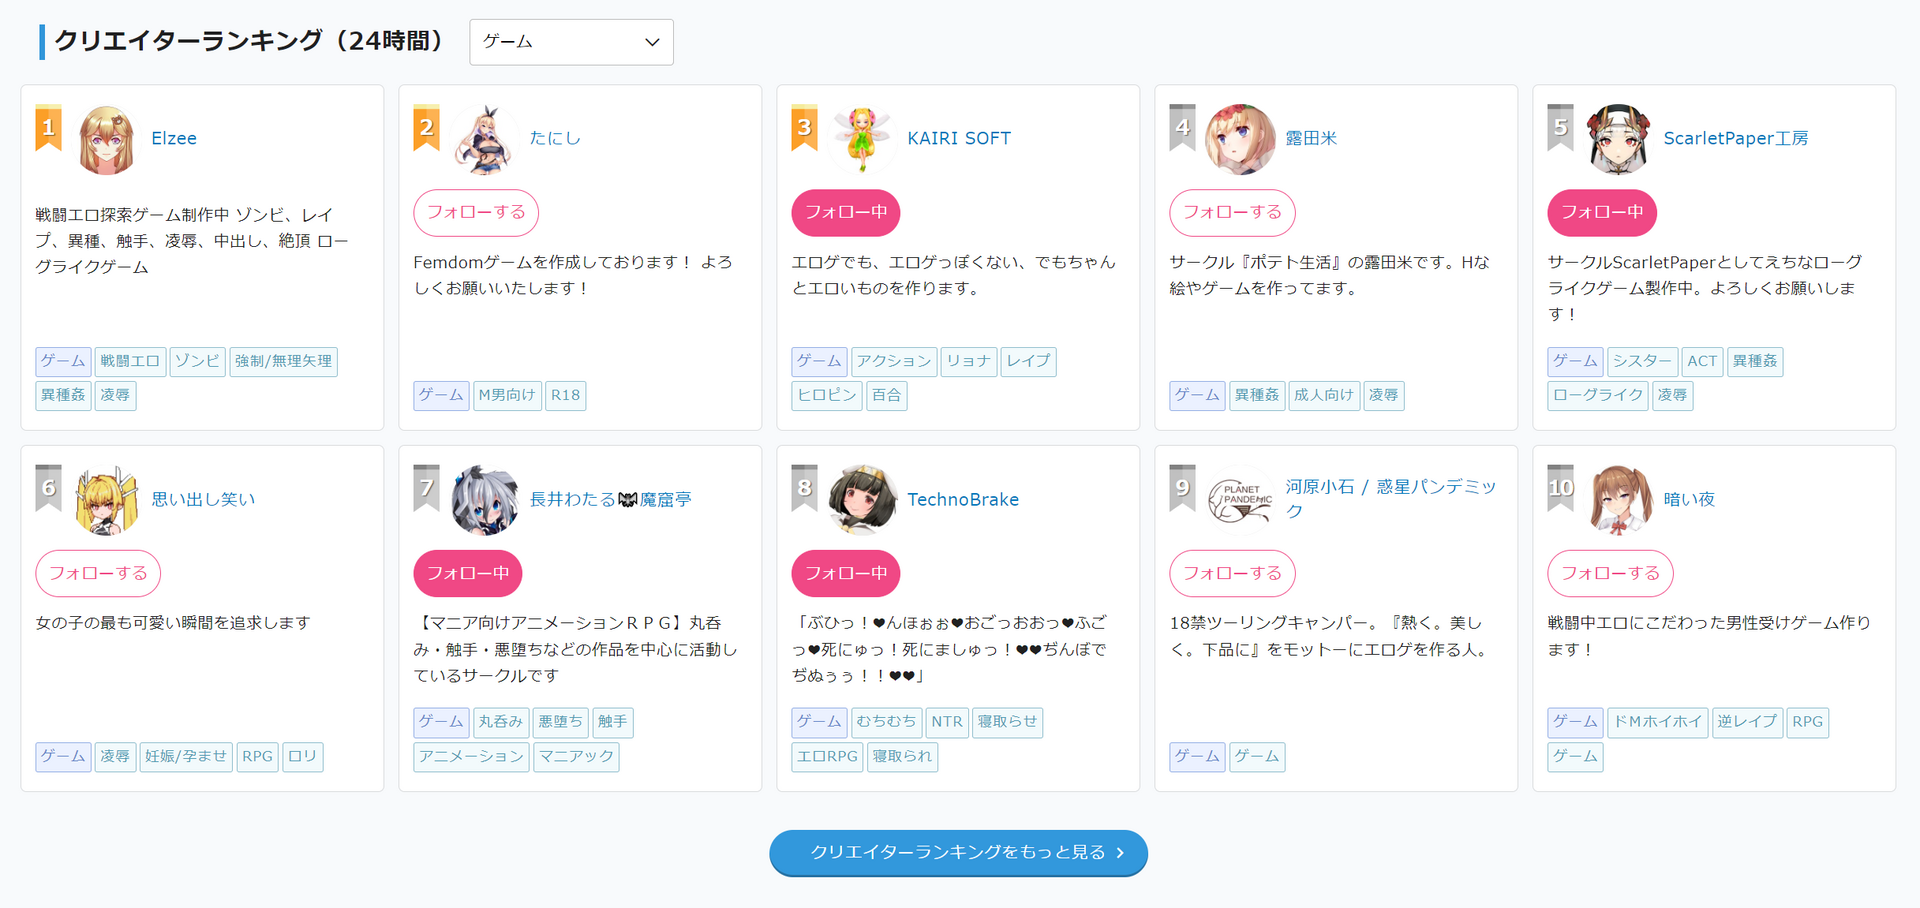This screenshot has width=1920, height=908.
Task: Open KAIRI SOFT creator page
Action: [x=959, y=139]
